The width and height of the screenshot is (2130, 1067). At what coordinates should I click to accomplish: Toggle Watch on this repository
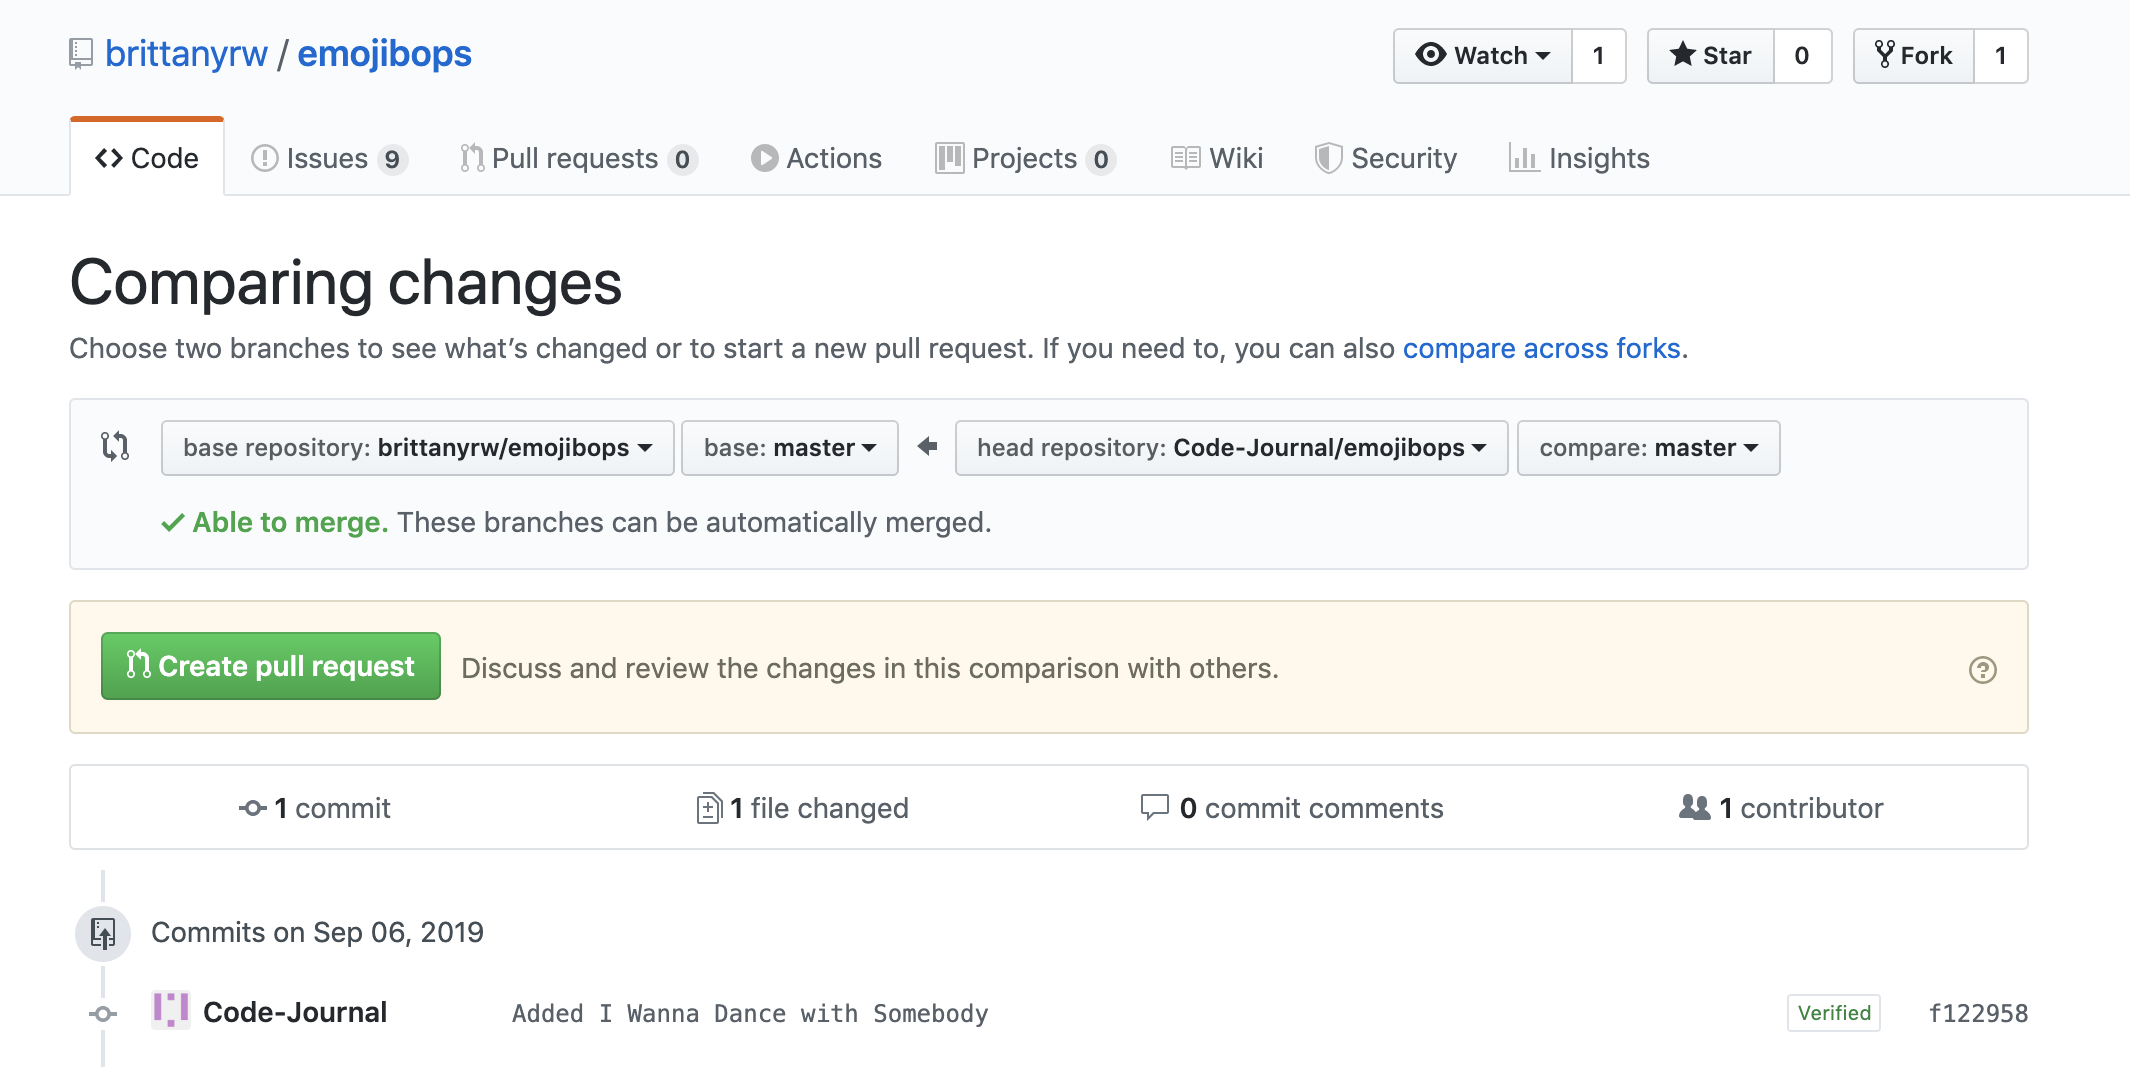(x=1483, y=56)
